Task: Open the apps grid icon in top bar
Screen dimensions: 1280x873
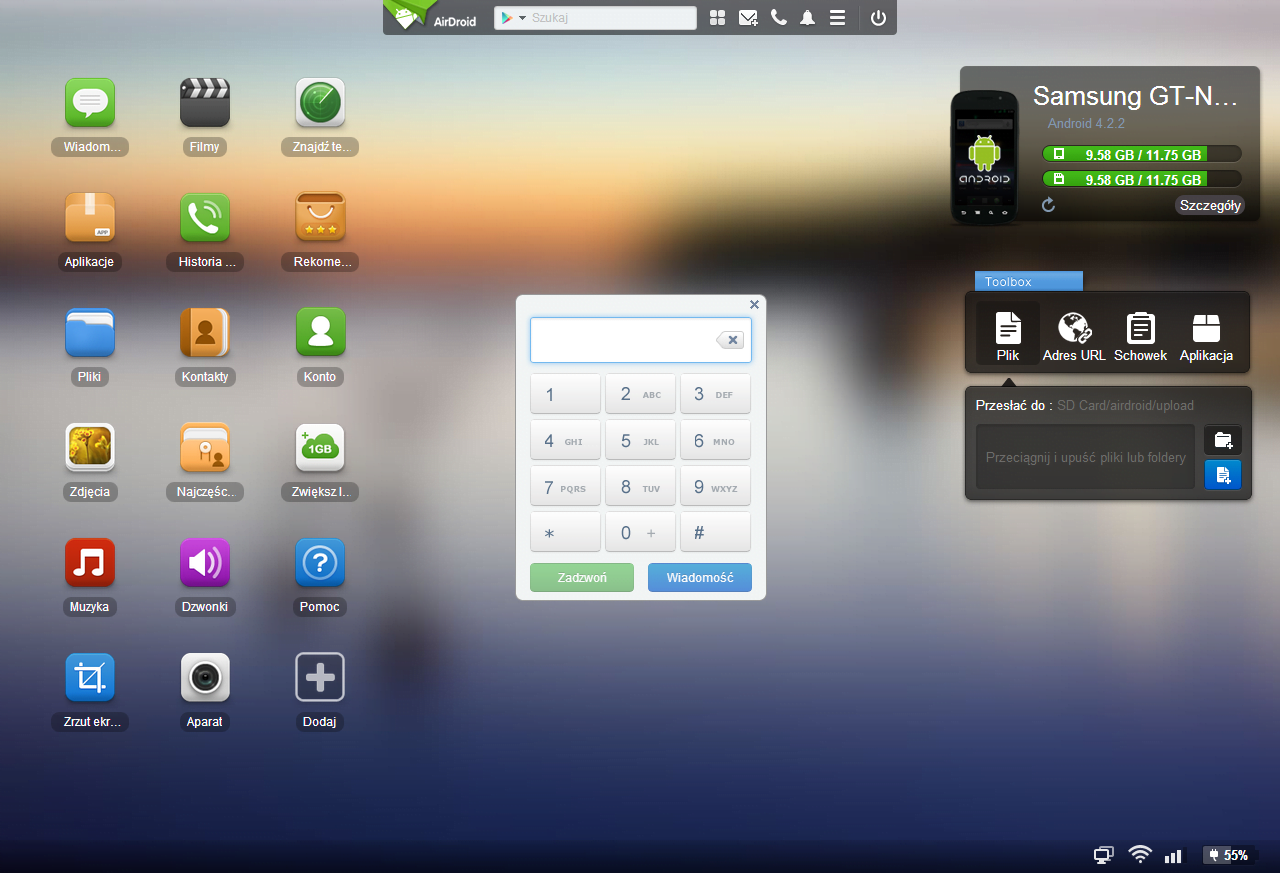Action: pos(717,18)
